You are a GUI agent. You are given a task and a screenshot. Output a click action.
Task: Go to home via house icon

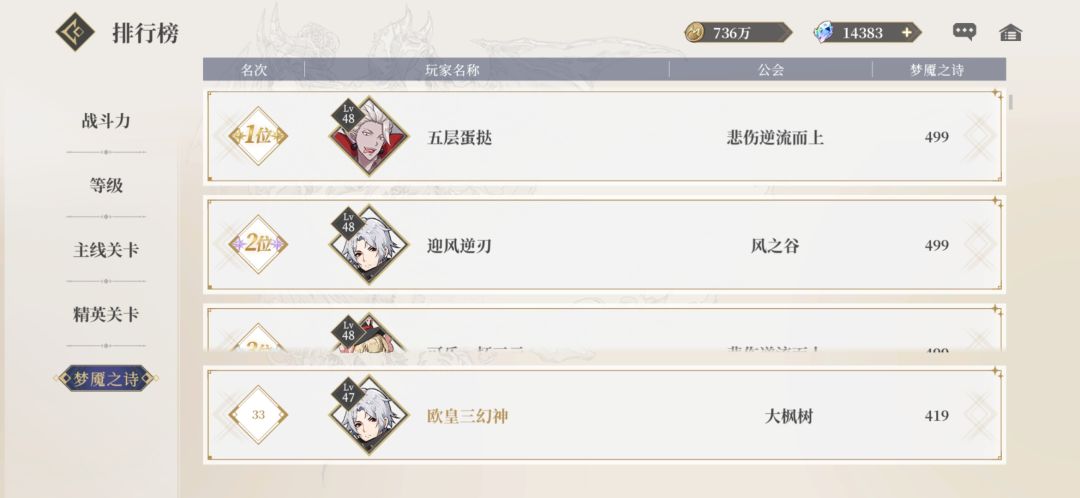point(1010,32)
